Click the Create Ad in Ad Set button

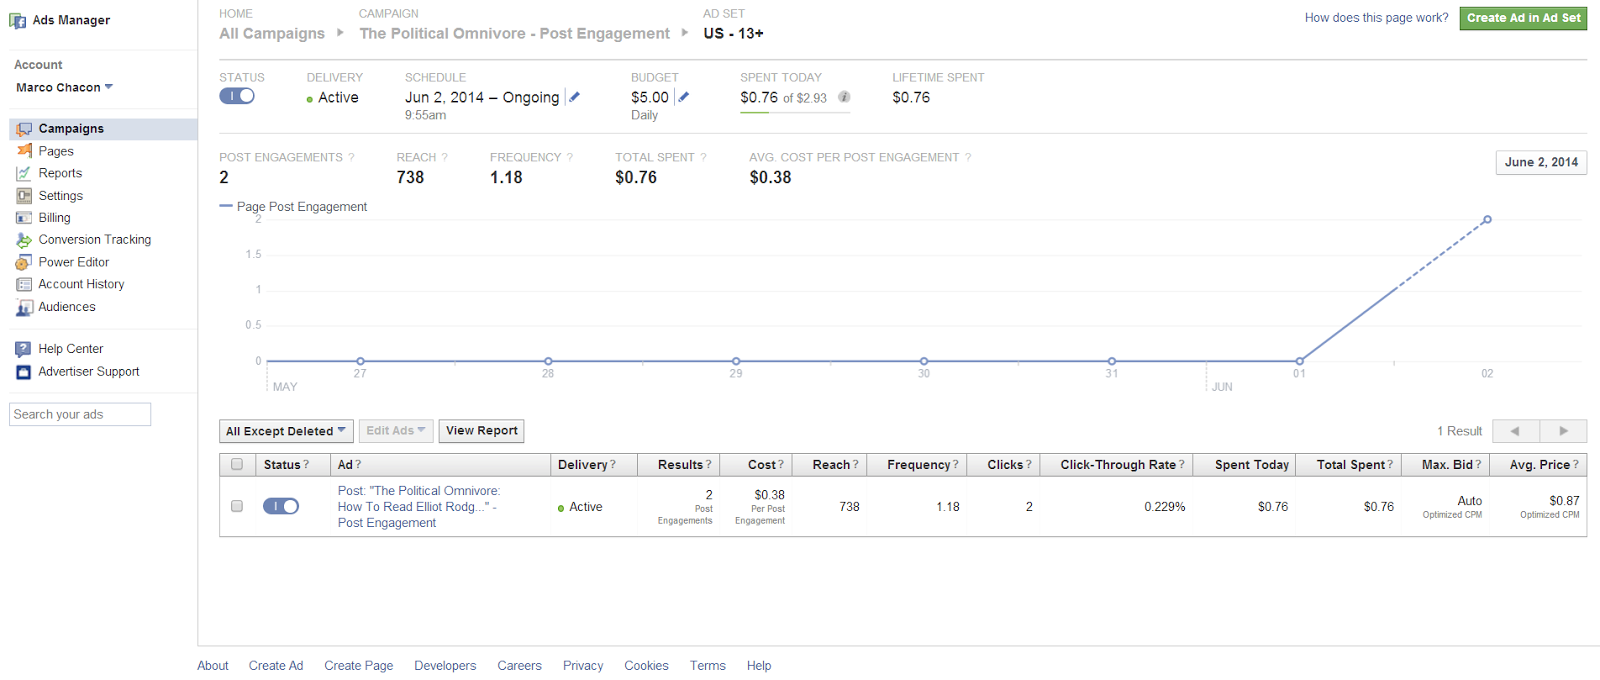pos(1523,18)
